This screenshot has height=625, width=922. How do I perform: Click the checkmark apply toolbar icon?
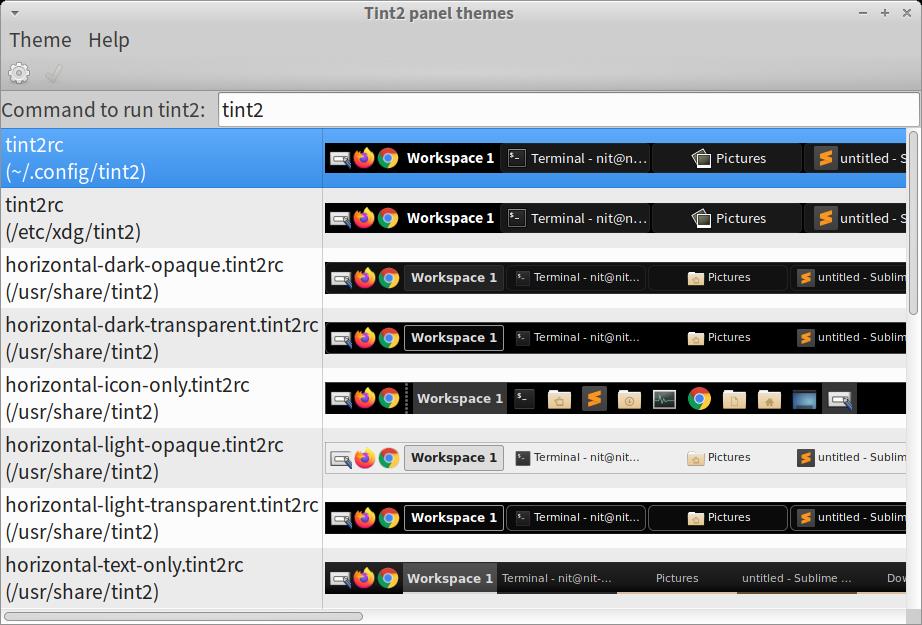point(54,73)
